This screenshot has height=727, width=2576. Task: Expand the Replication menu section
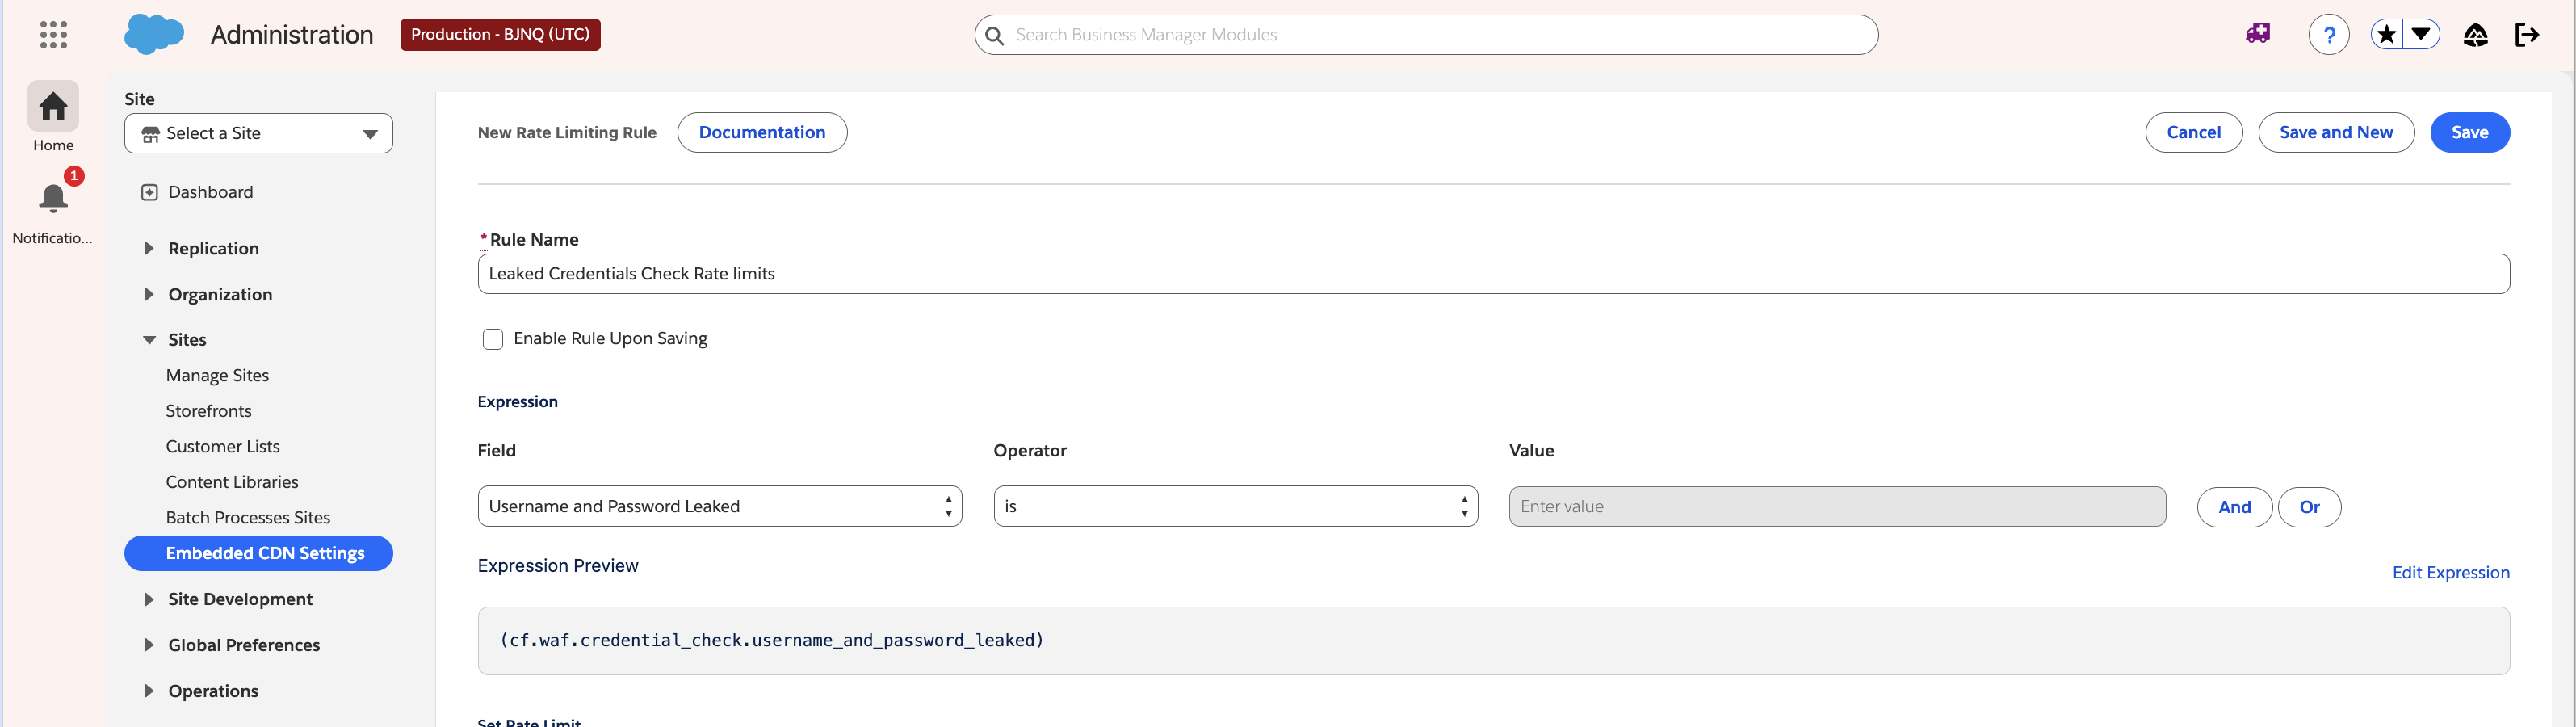213,248
